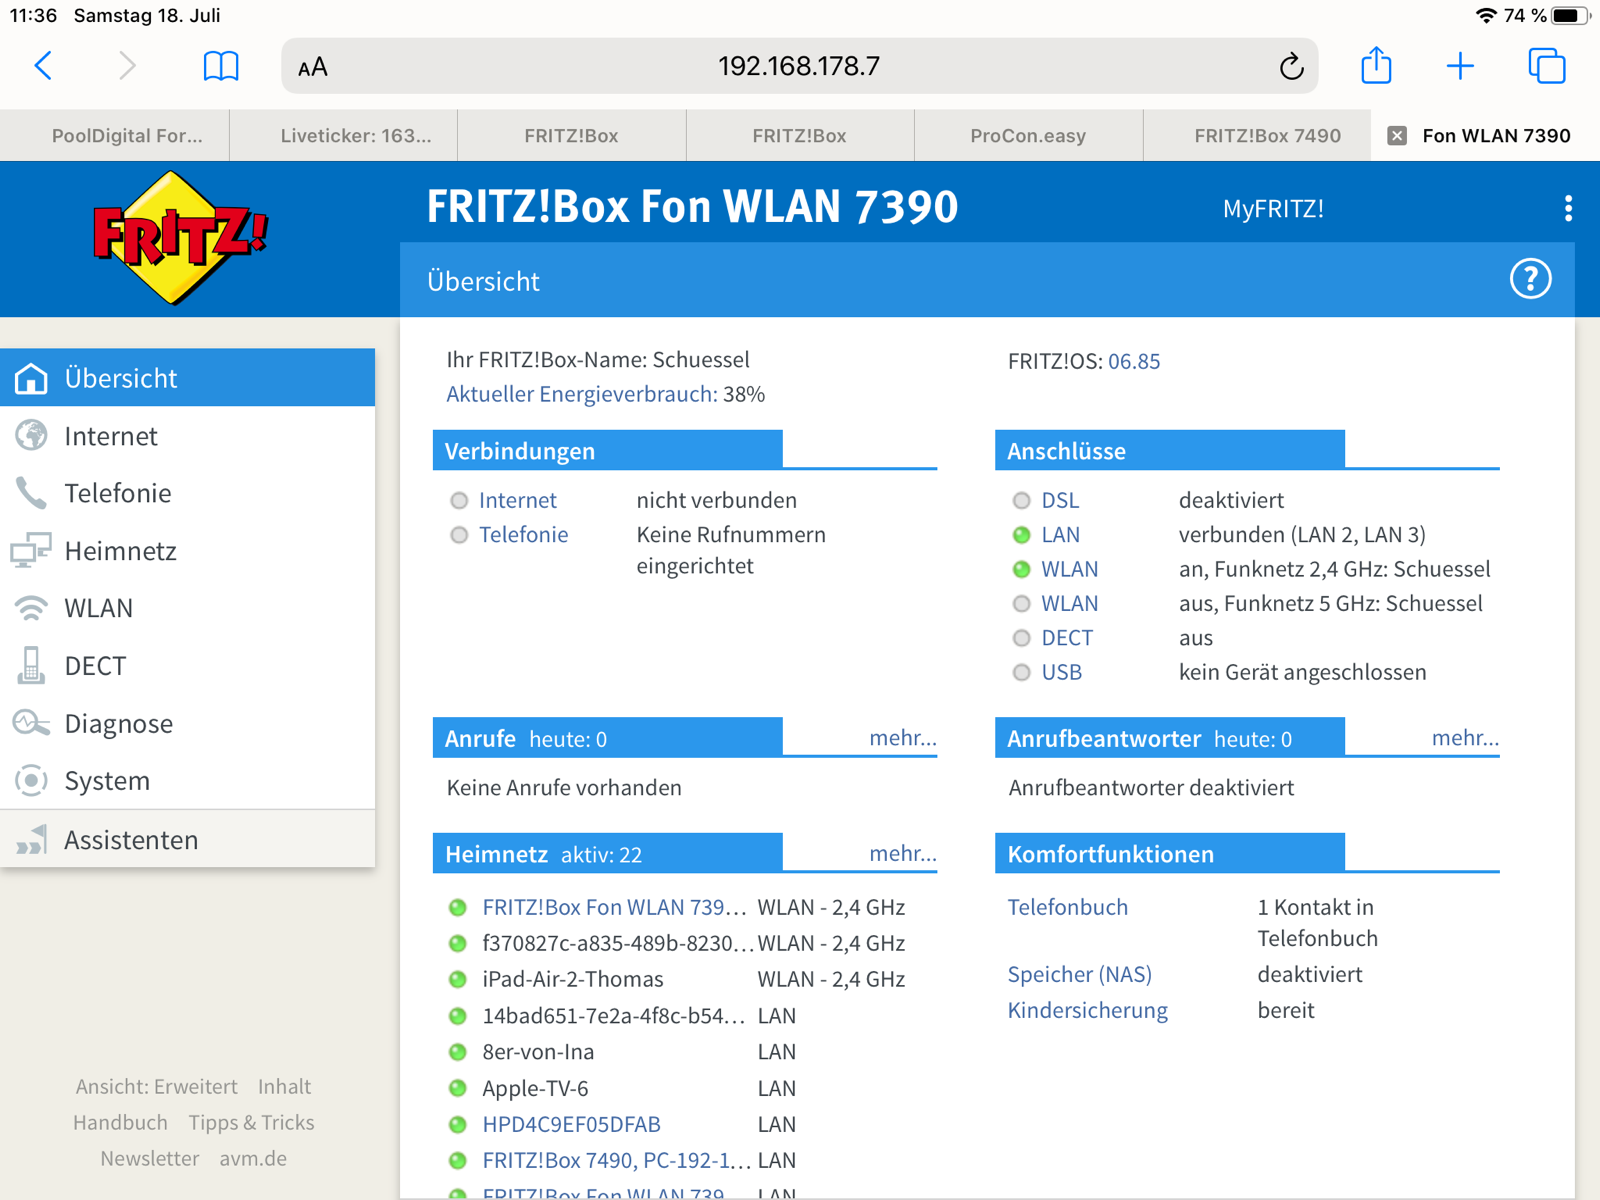Click the DECT handset icon
Image resolution: width=1600 pixels, height=1200 pixels.
31,665
